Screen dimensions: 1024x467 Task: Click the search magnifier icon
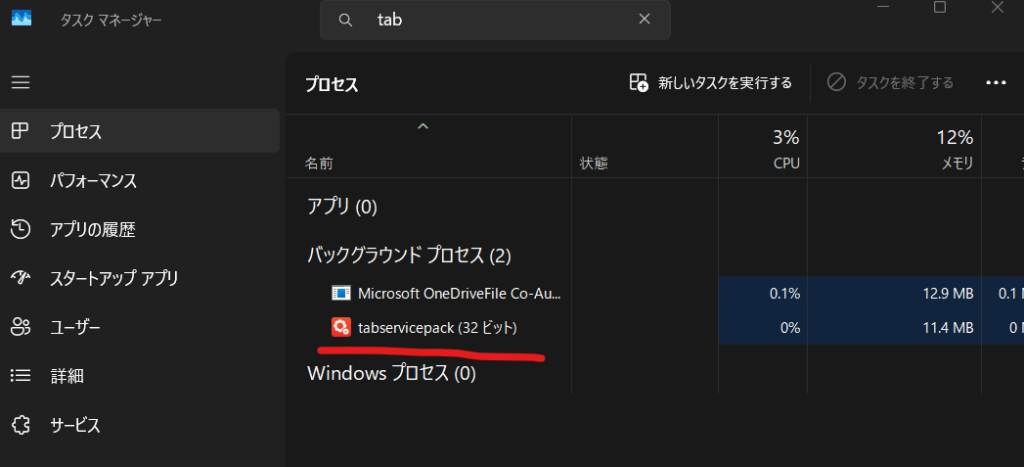coord(346,20)
